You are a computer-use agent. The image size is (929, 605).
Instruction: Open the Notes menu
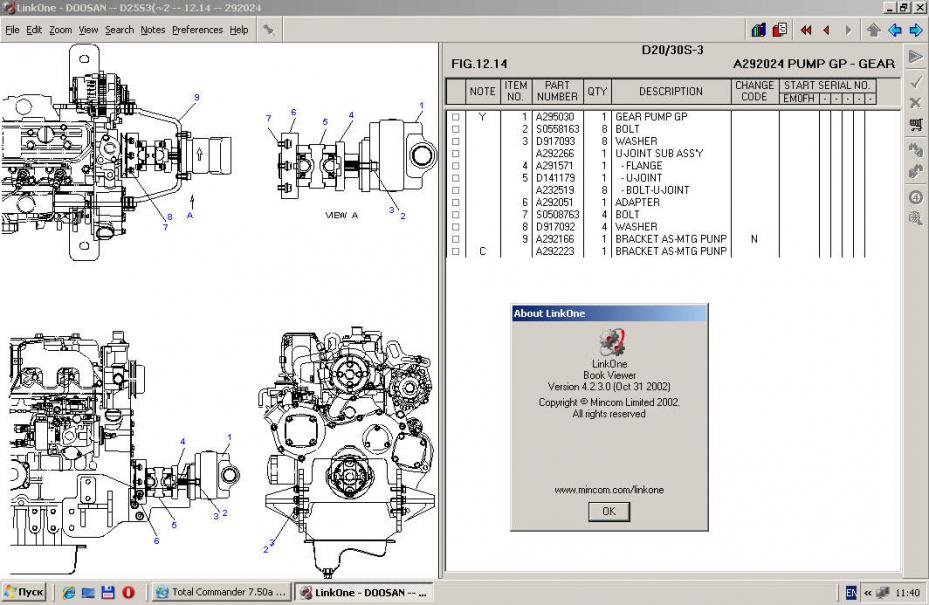pyautogui.click(x=153, y=30)
